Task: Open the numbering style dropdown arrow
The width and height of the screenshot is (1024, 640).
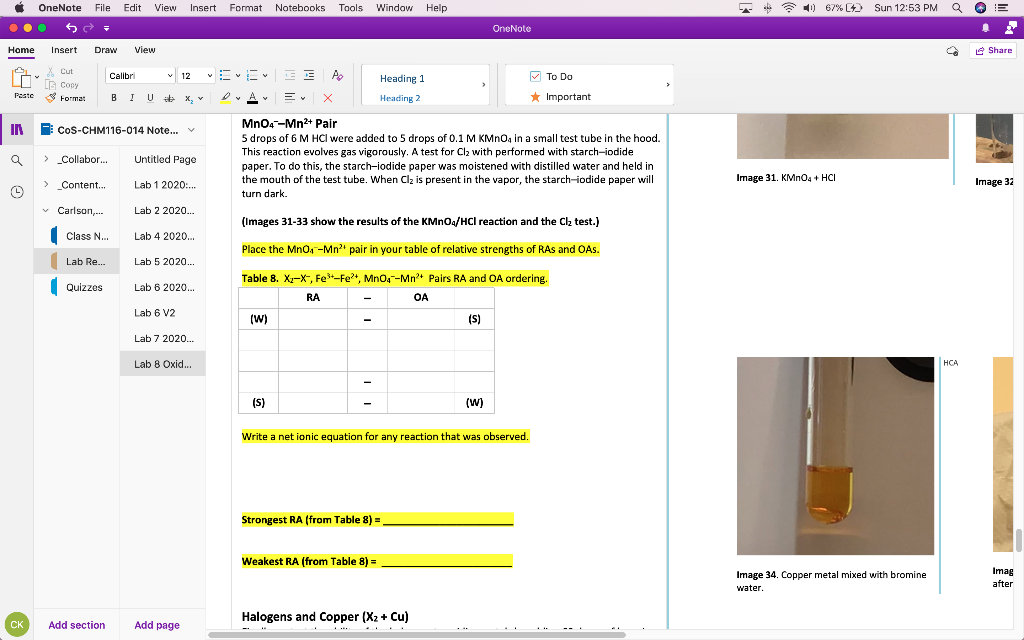Action: coord(265,76)
